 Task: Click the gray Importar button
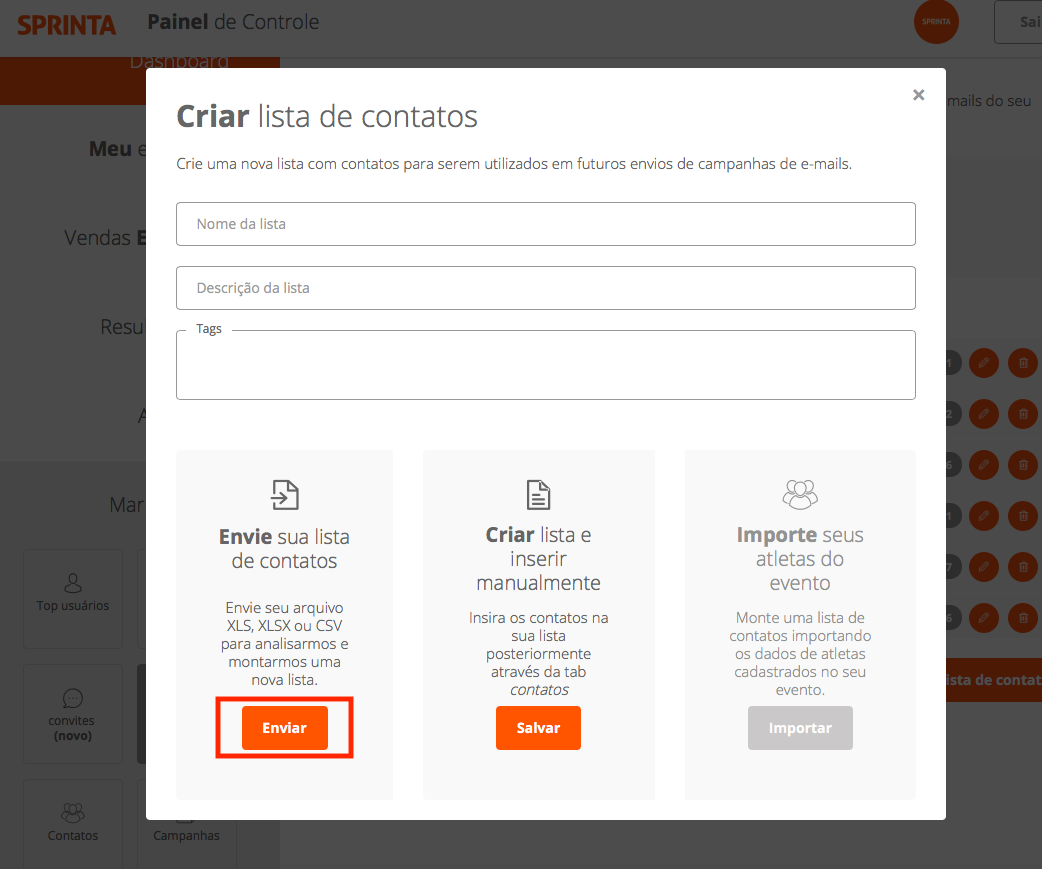click(x=800, y=727)
